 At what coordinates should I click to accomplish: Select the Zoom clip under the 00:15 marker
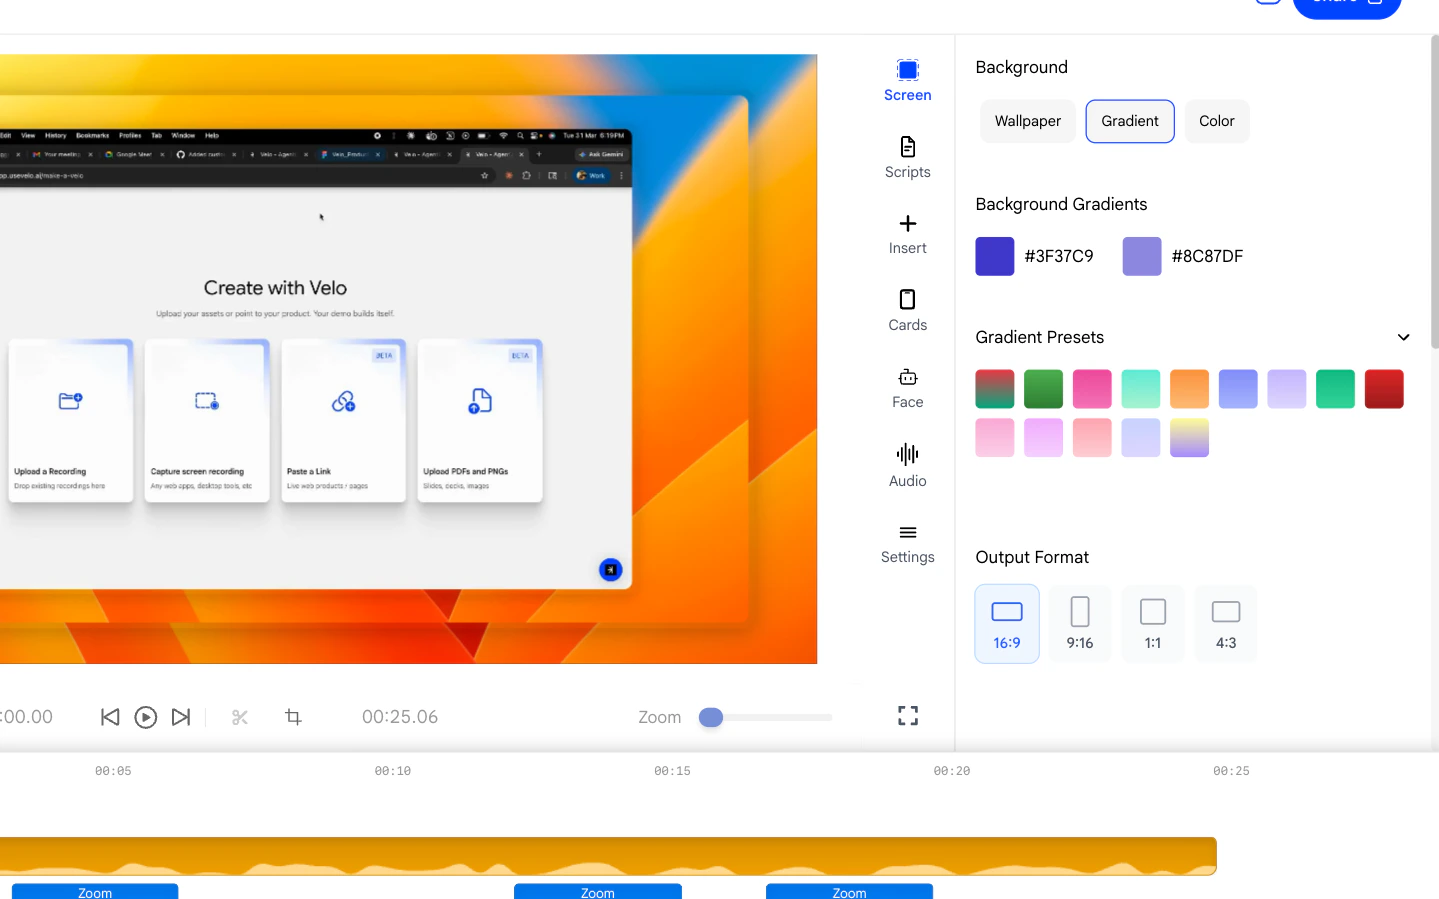click(x=598, y=892)
